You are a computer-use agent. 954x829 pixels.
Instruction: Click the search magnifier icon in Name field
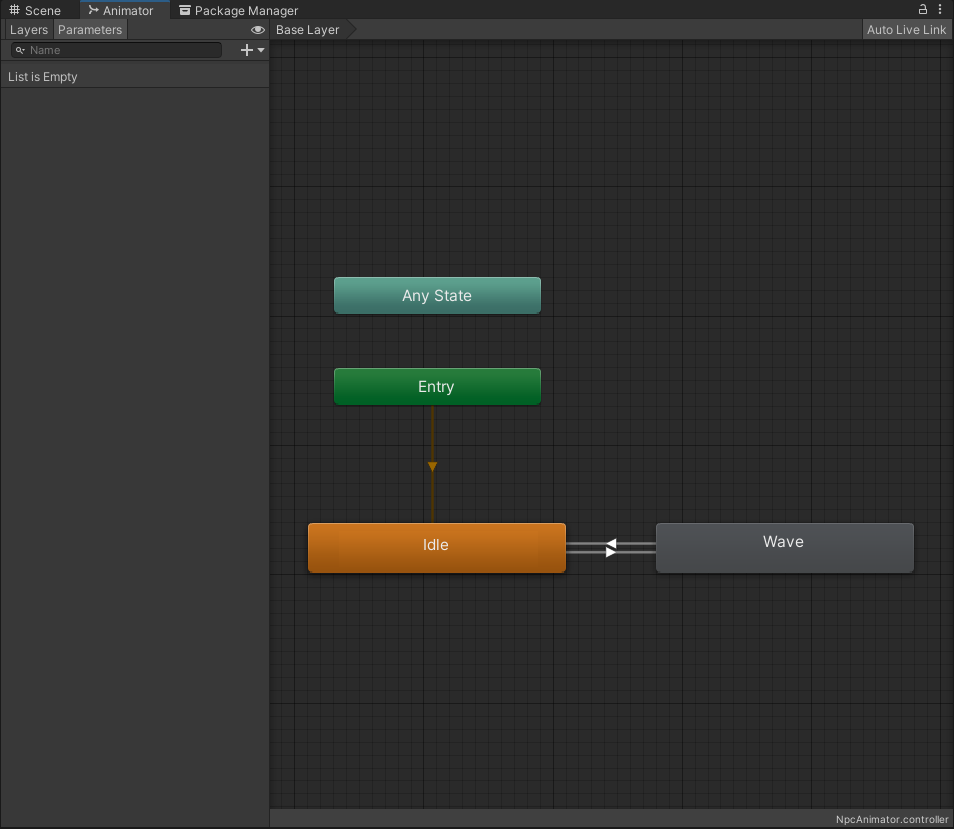20,50
